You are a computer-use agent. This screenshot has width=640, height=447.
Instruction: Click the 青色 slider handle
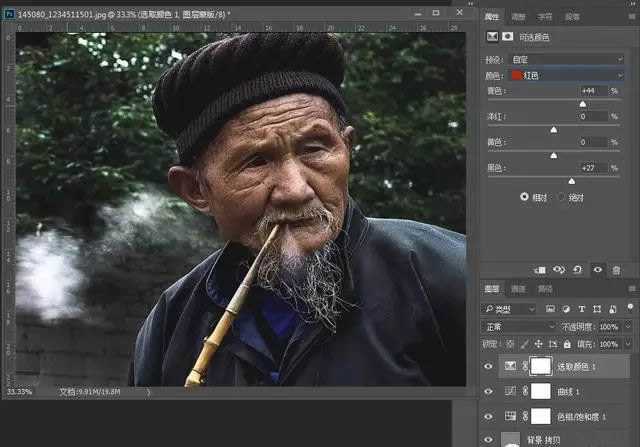(583, 103)
